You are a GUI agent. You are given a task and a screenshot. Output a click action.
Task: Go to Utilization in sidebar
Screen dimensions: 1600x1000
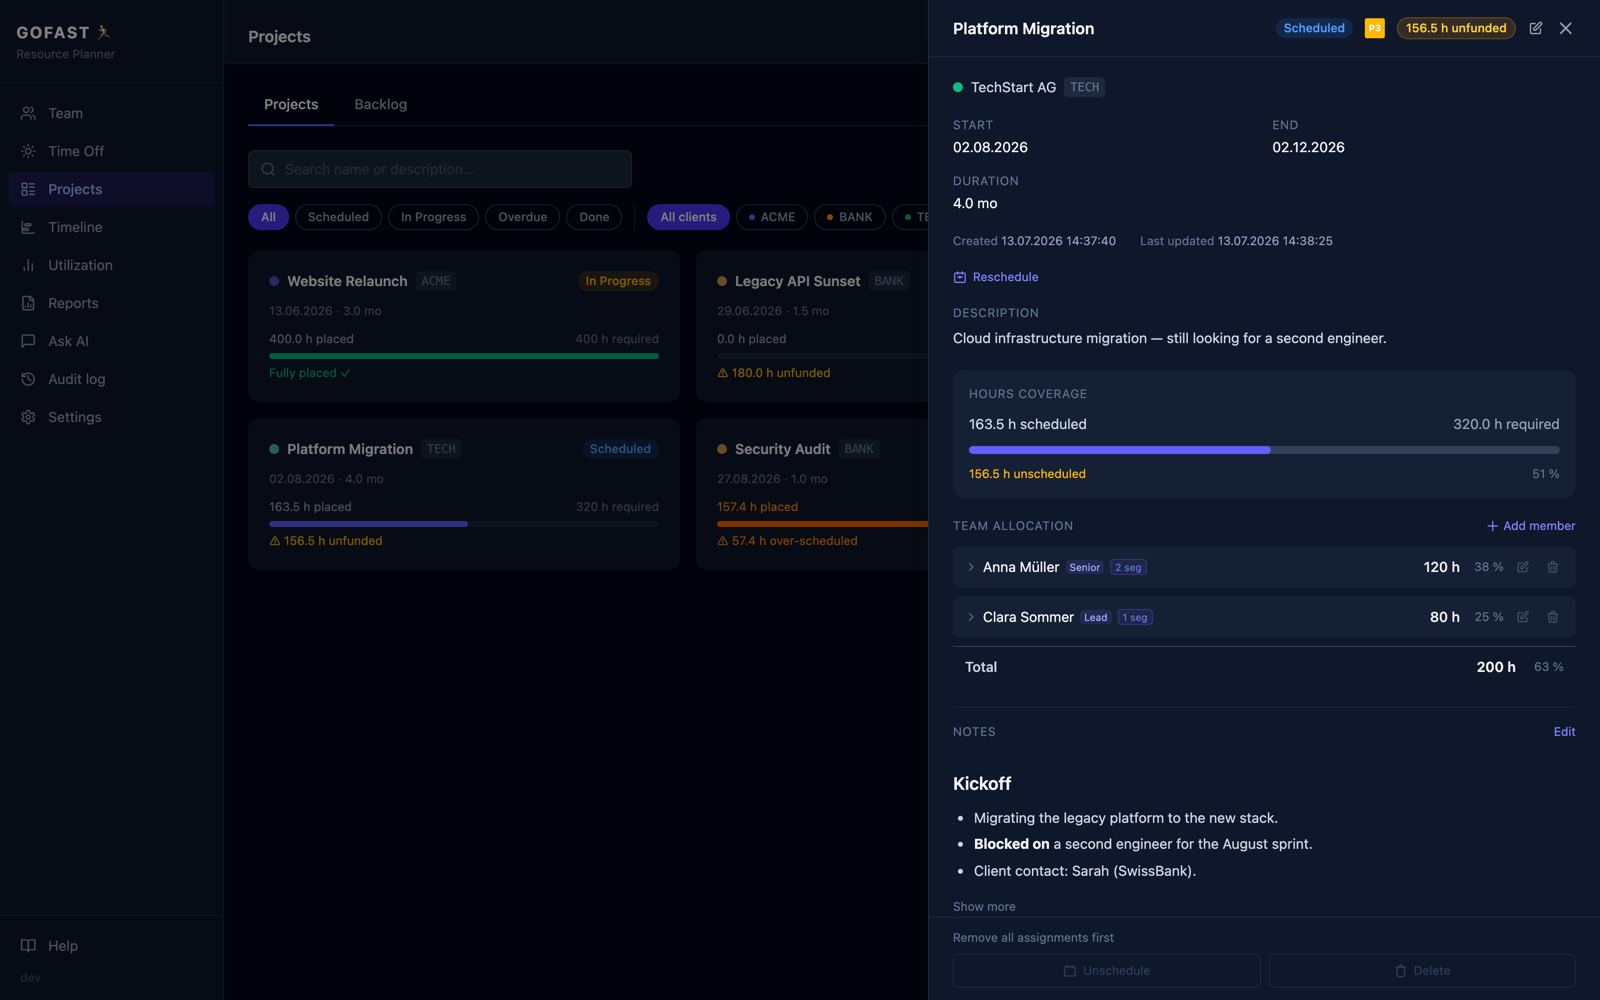(111, 265)
